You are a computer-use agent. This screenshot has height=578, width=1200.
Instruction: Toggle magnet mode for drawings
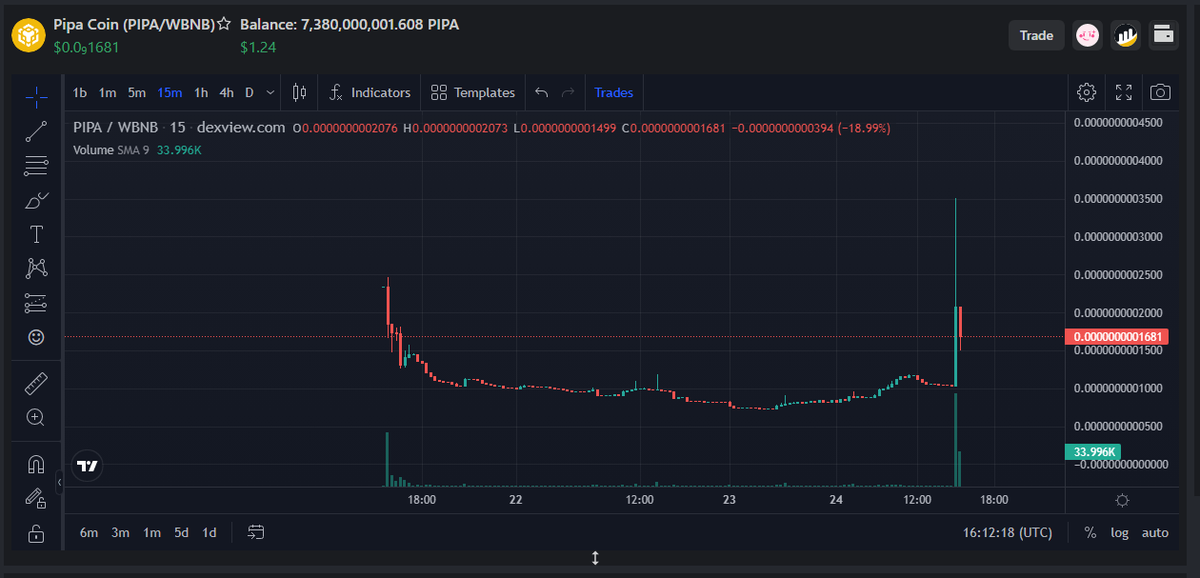pyautogui.click(x=36, y=464)
